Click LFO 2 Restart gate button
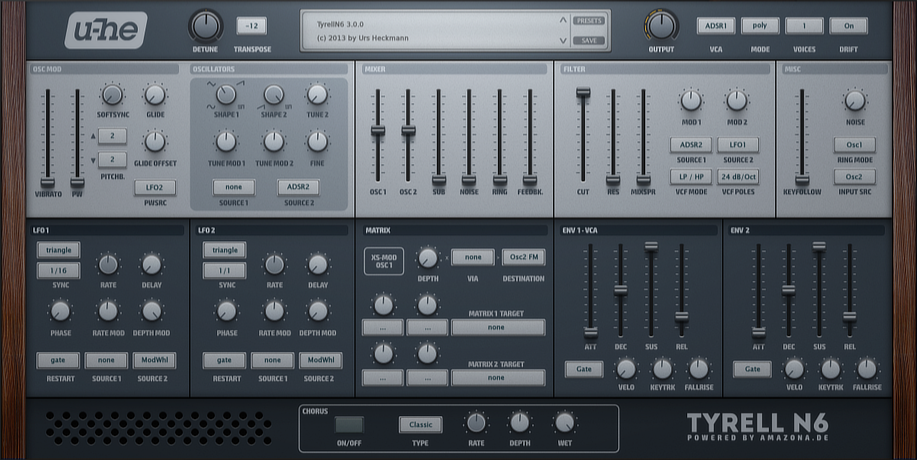Screen dimensions: 917x460 [224, 360]
